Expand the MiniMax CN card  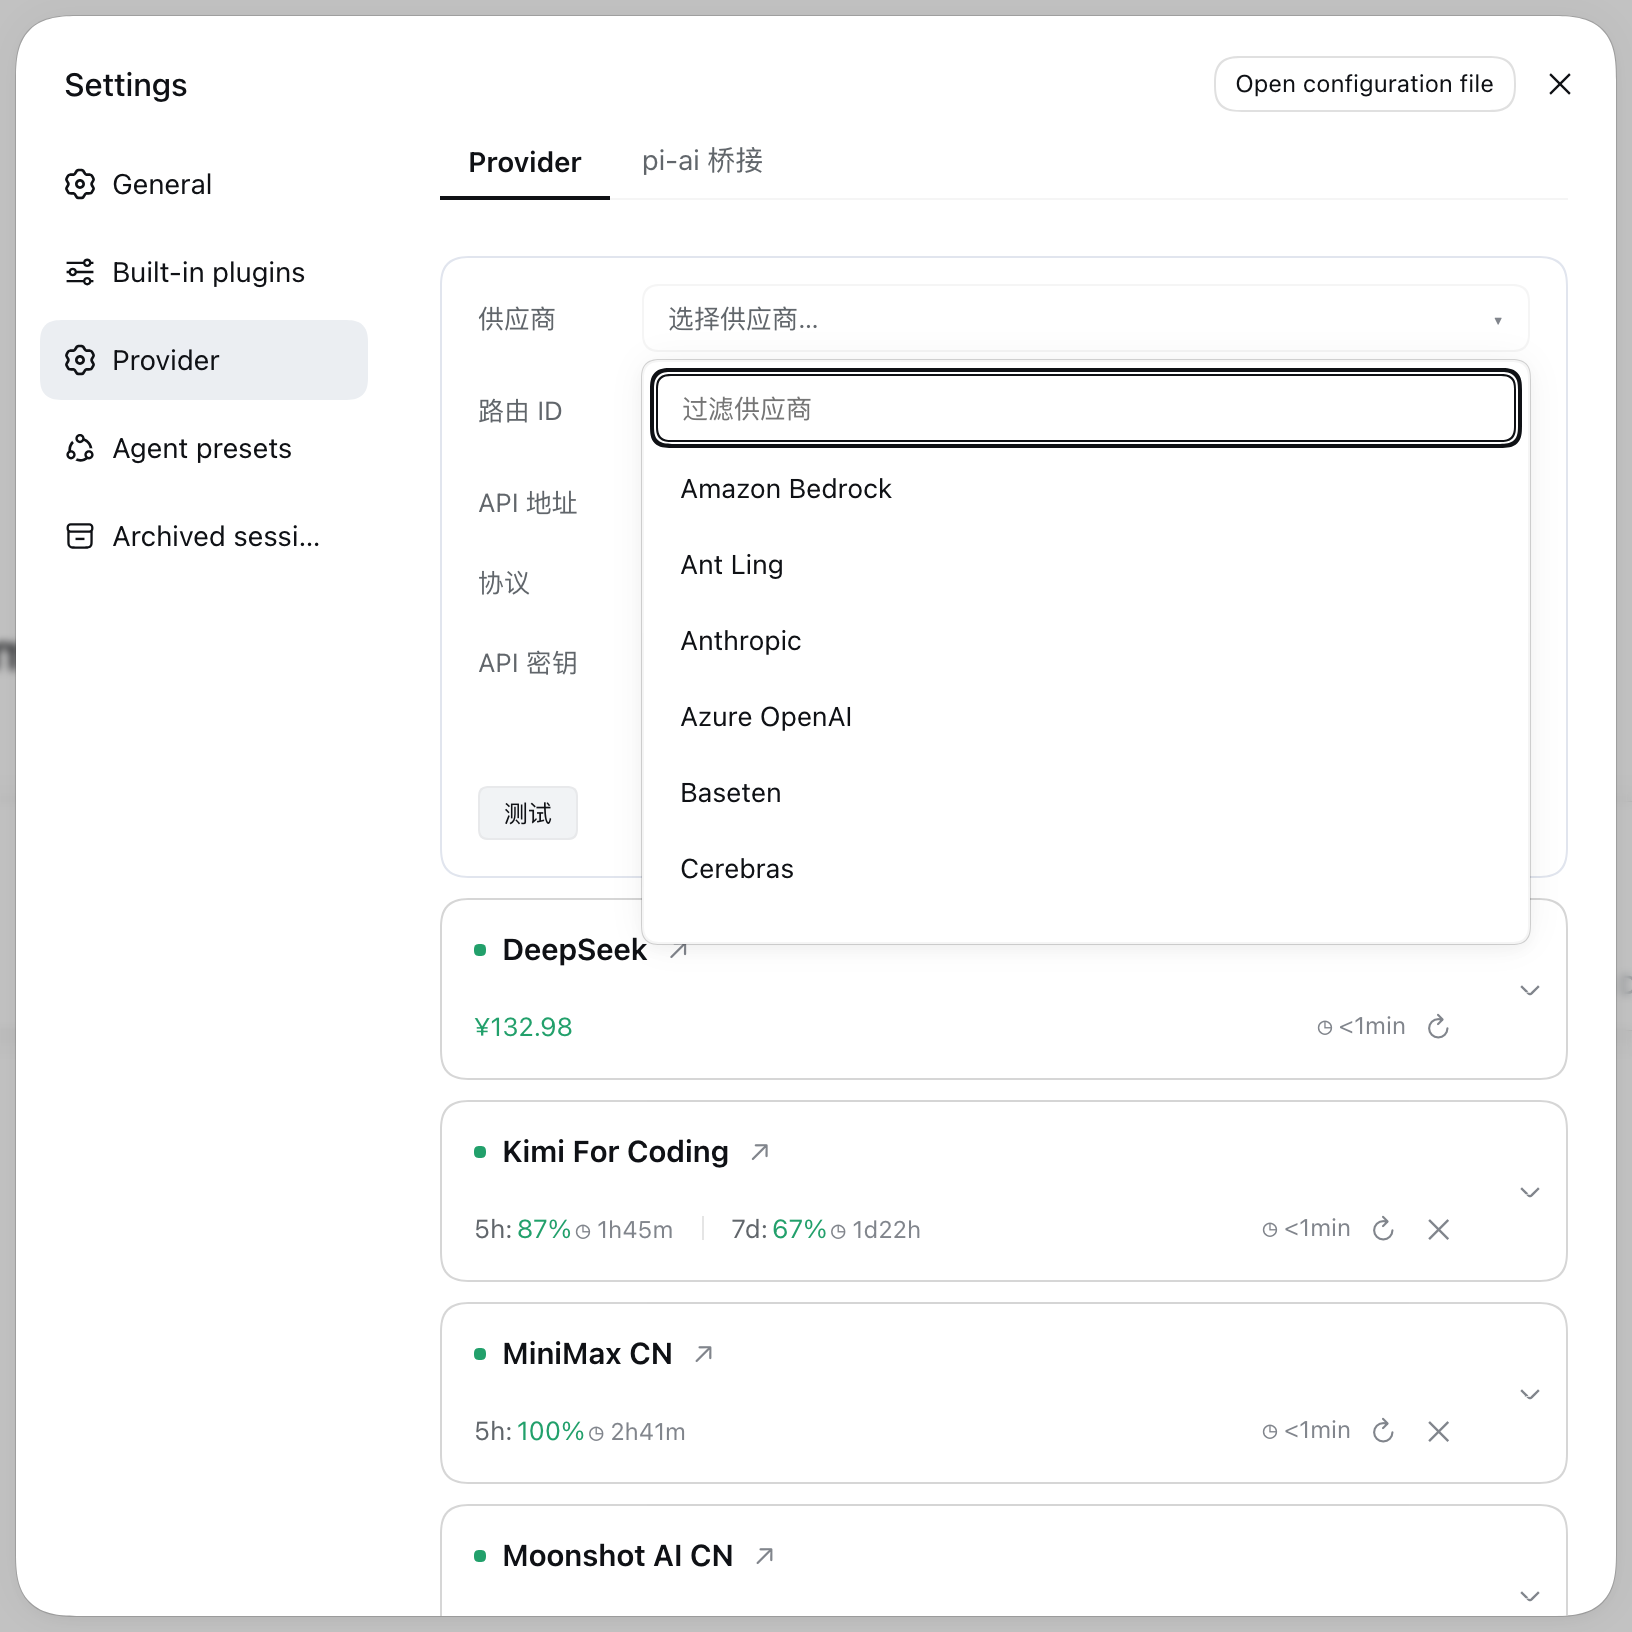[1529, 1394]
